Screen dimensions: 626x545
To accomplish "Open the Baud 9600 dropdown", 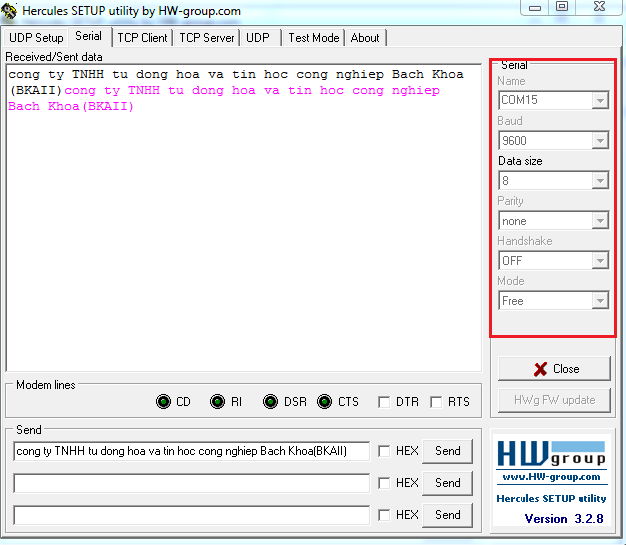I will tap(600, 141).
